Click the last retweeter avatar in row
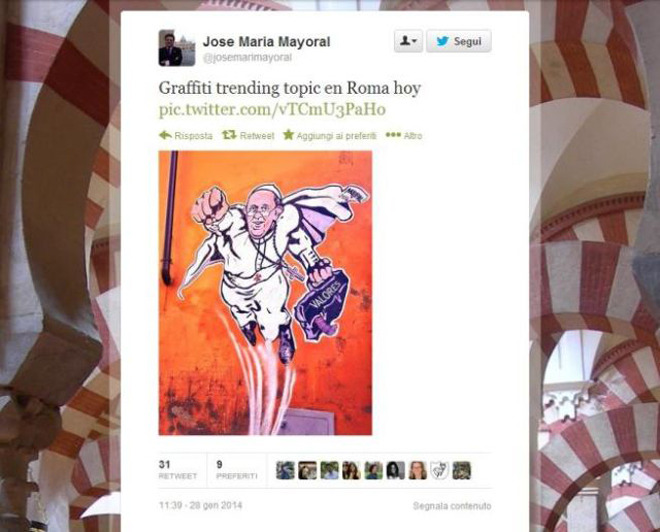This screenshot has width=660, height=532. (x=461, y=471)
